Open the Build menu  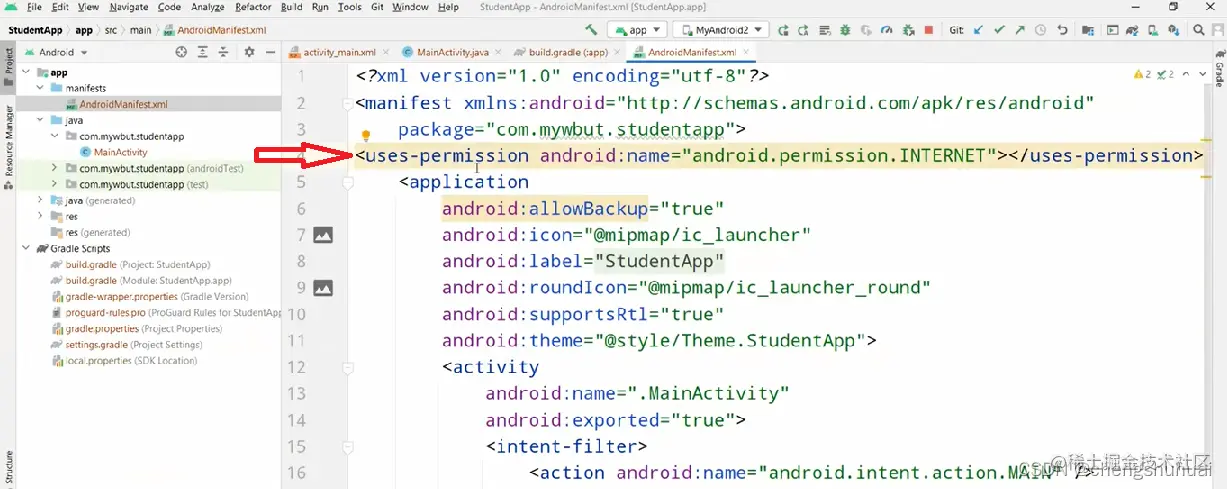pyautogui.click(x=291, y=7)
